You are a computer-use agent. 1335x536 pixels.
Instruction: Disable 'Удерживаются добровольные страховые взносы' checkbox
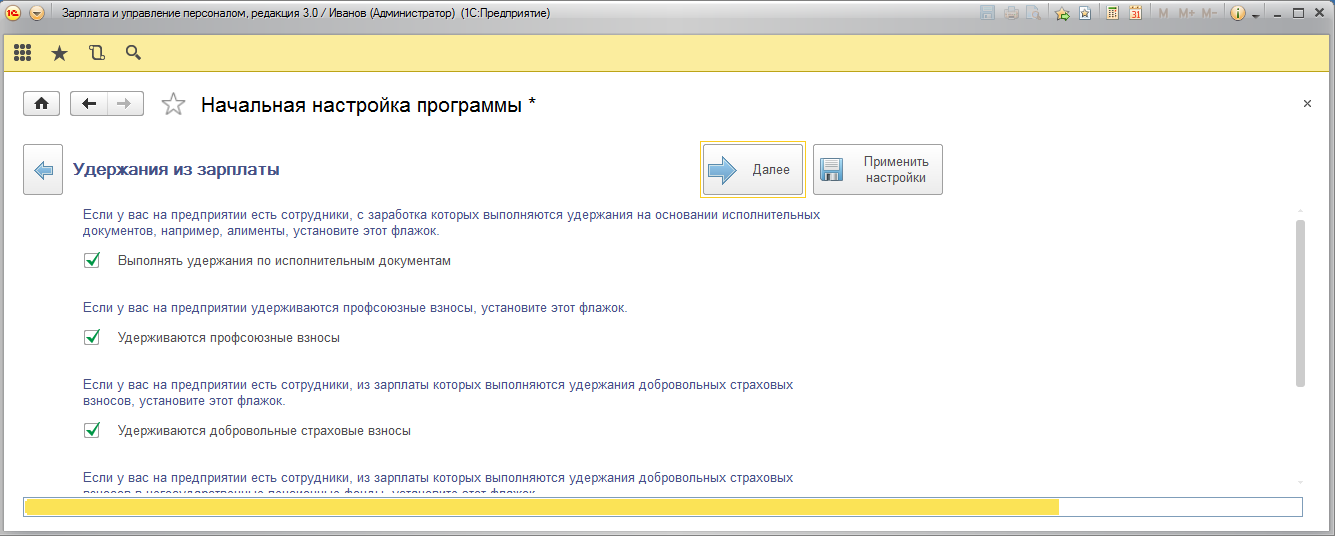pos(92,431)
